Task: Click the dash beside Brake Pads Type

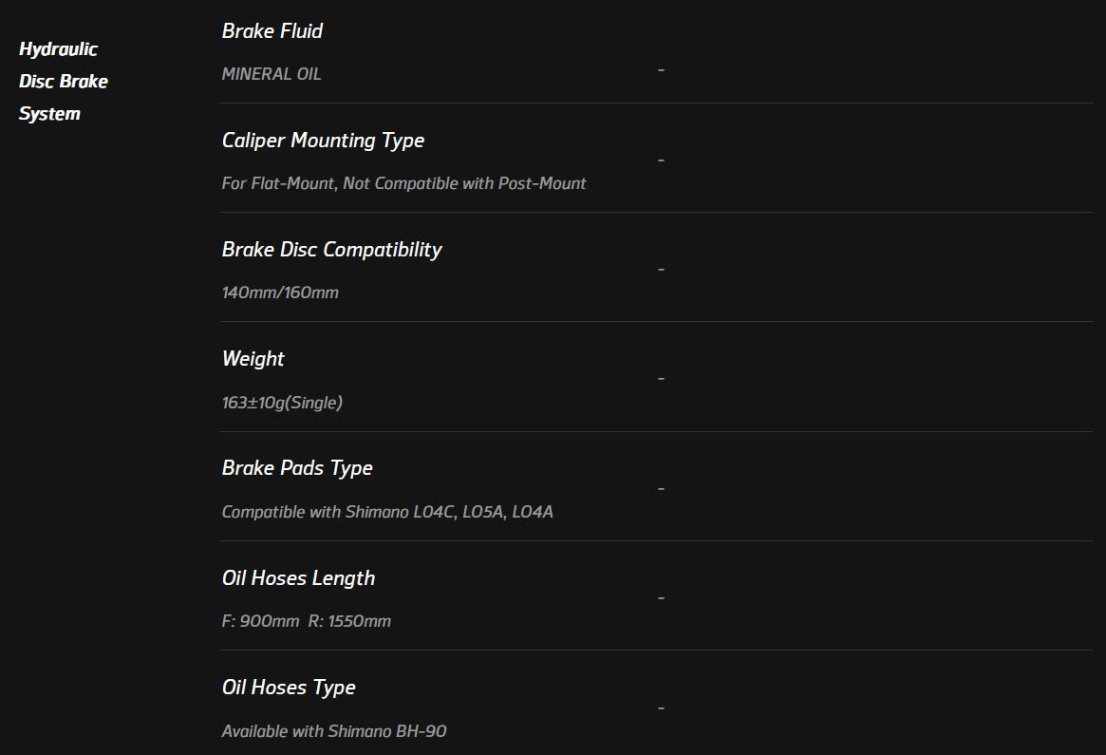Action: pos(661,489)
